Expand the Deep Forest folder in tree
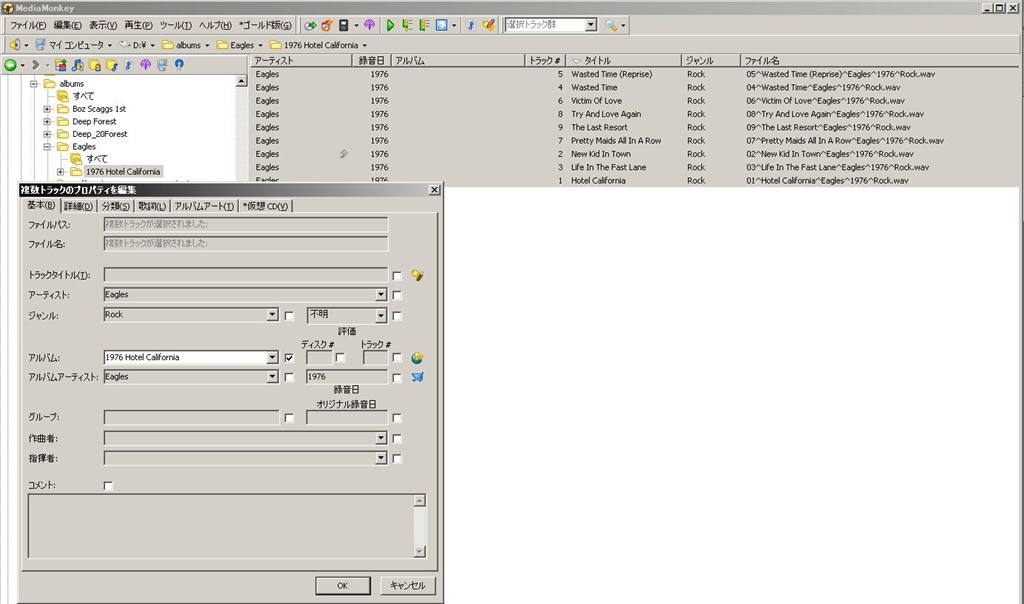This screenshot has height=604, width=1024. [x=47, y=121]
